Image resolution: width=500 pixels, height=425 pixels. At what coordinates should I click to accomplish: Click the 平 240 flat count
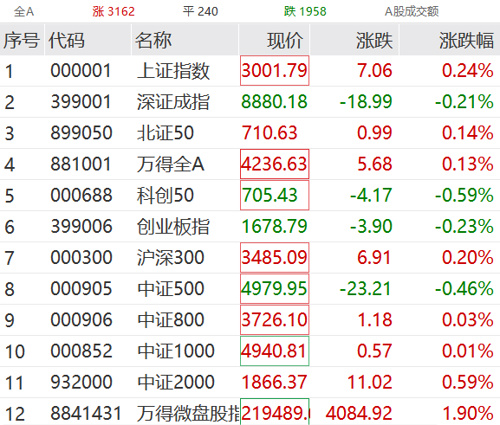coord(200,12)
